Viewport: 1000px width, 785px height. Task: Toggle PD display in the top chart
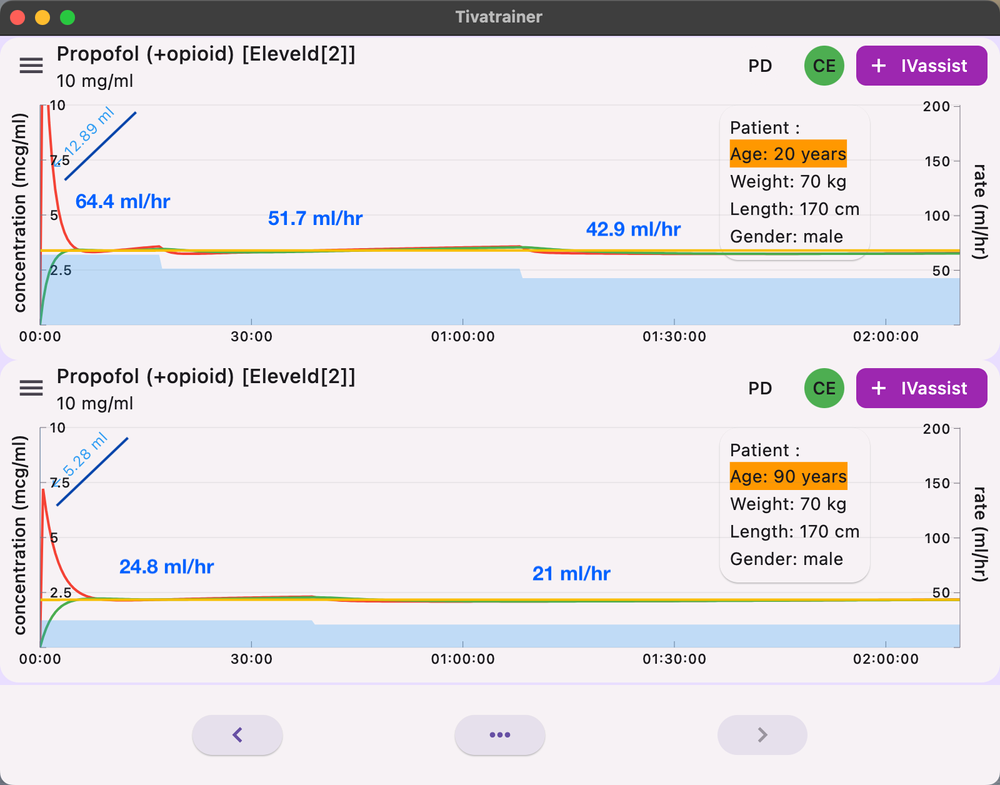coord(760,66)
